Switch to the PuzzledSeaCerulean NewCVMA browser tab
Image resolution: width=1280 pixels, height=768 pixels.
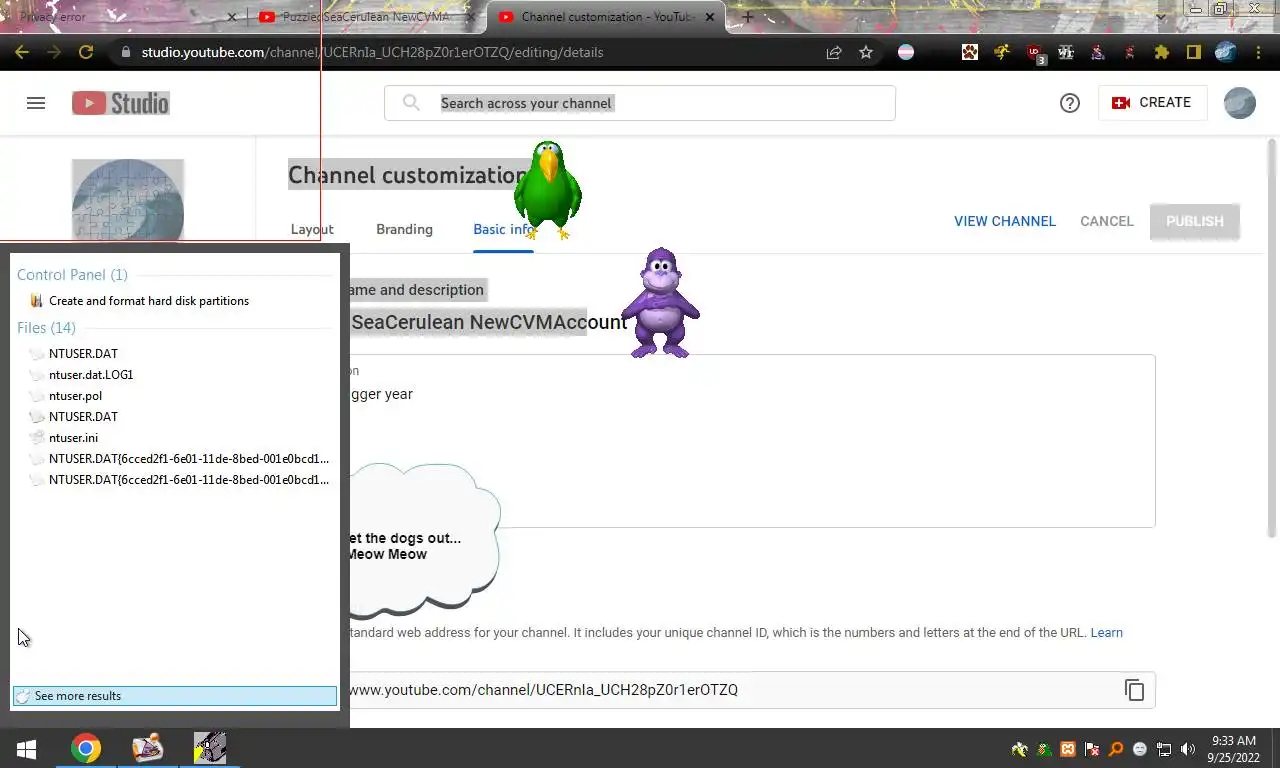click(x=367, y=17)
